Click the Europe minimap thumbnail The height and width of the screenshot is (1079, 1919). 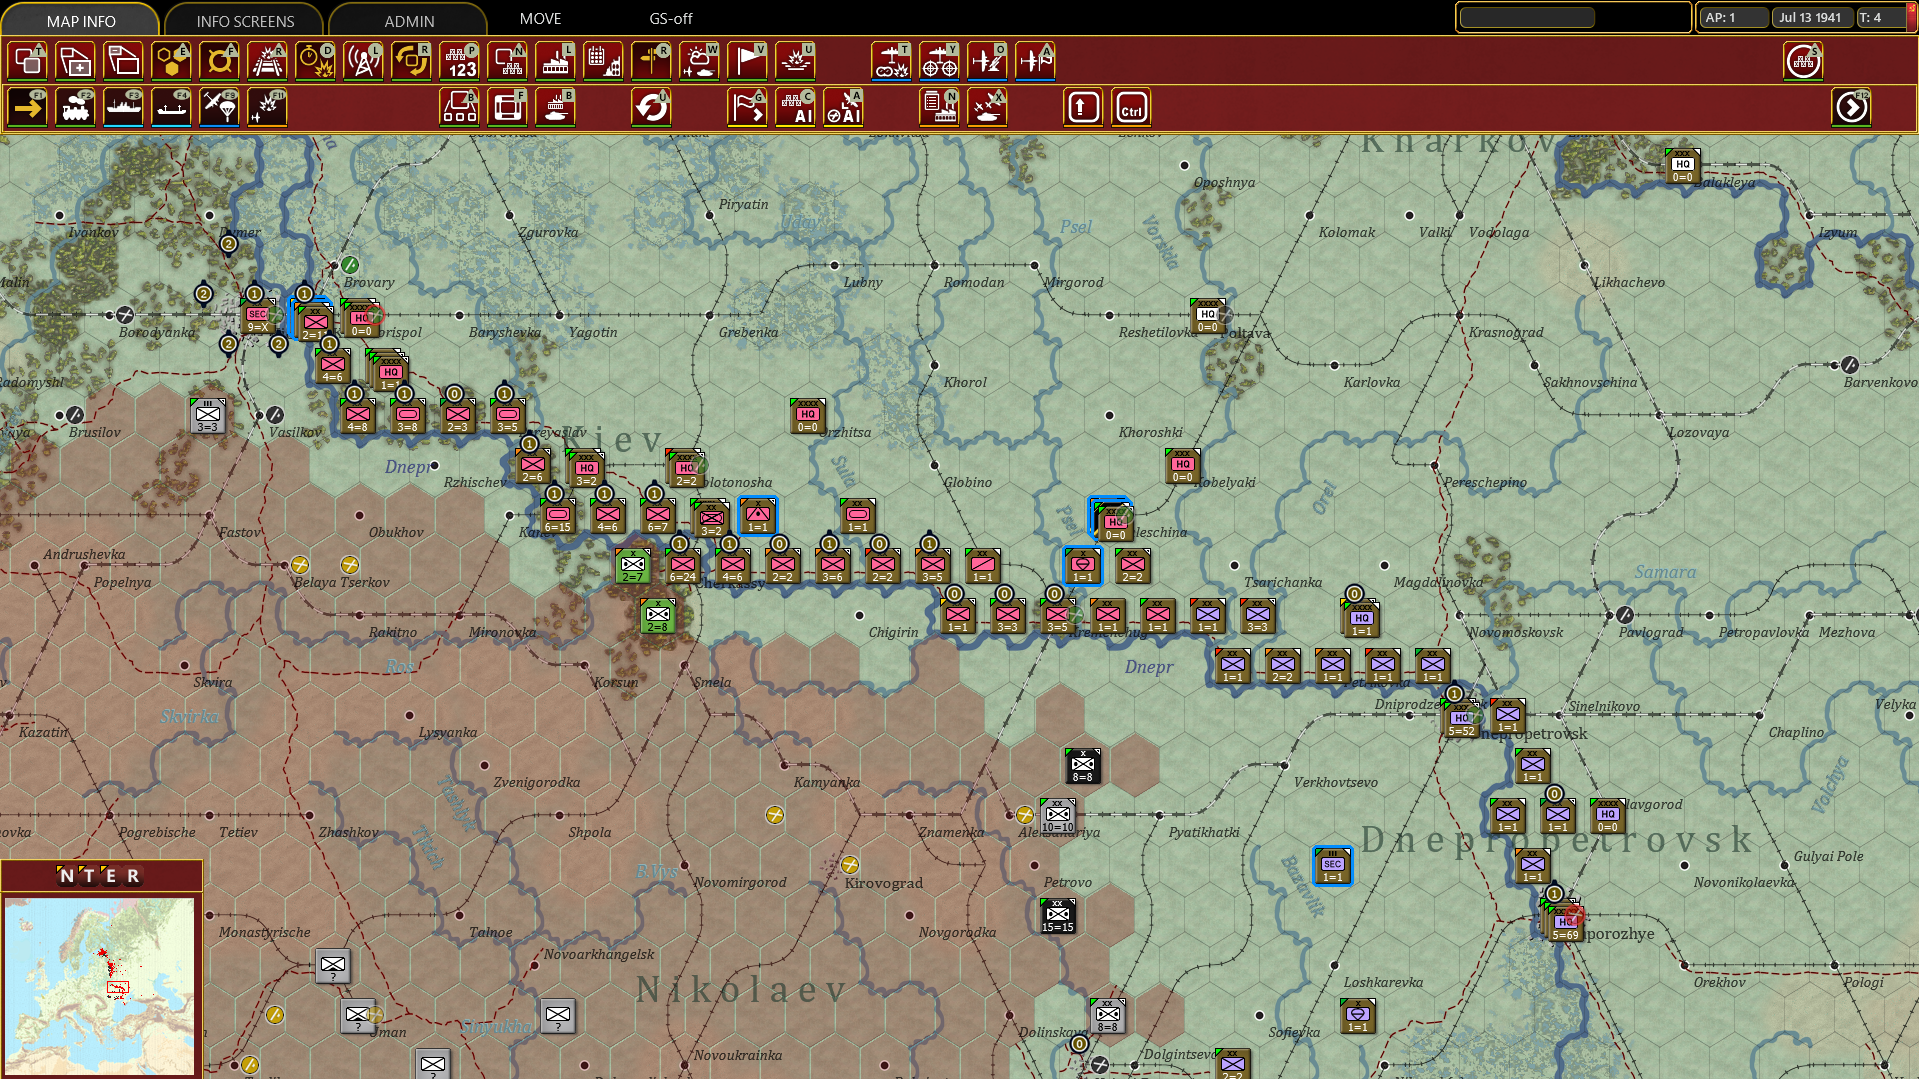pos(100,985)
